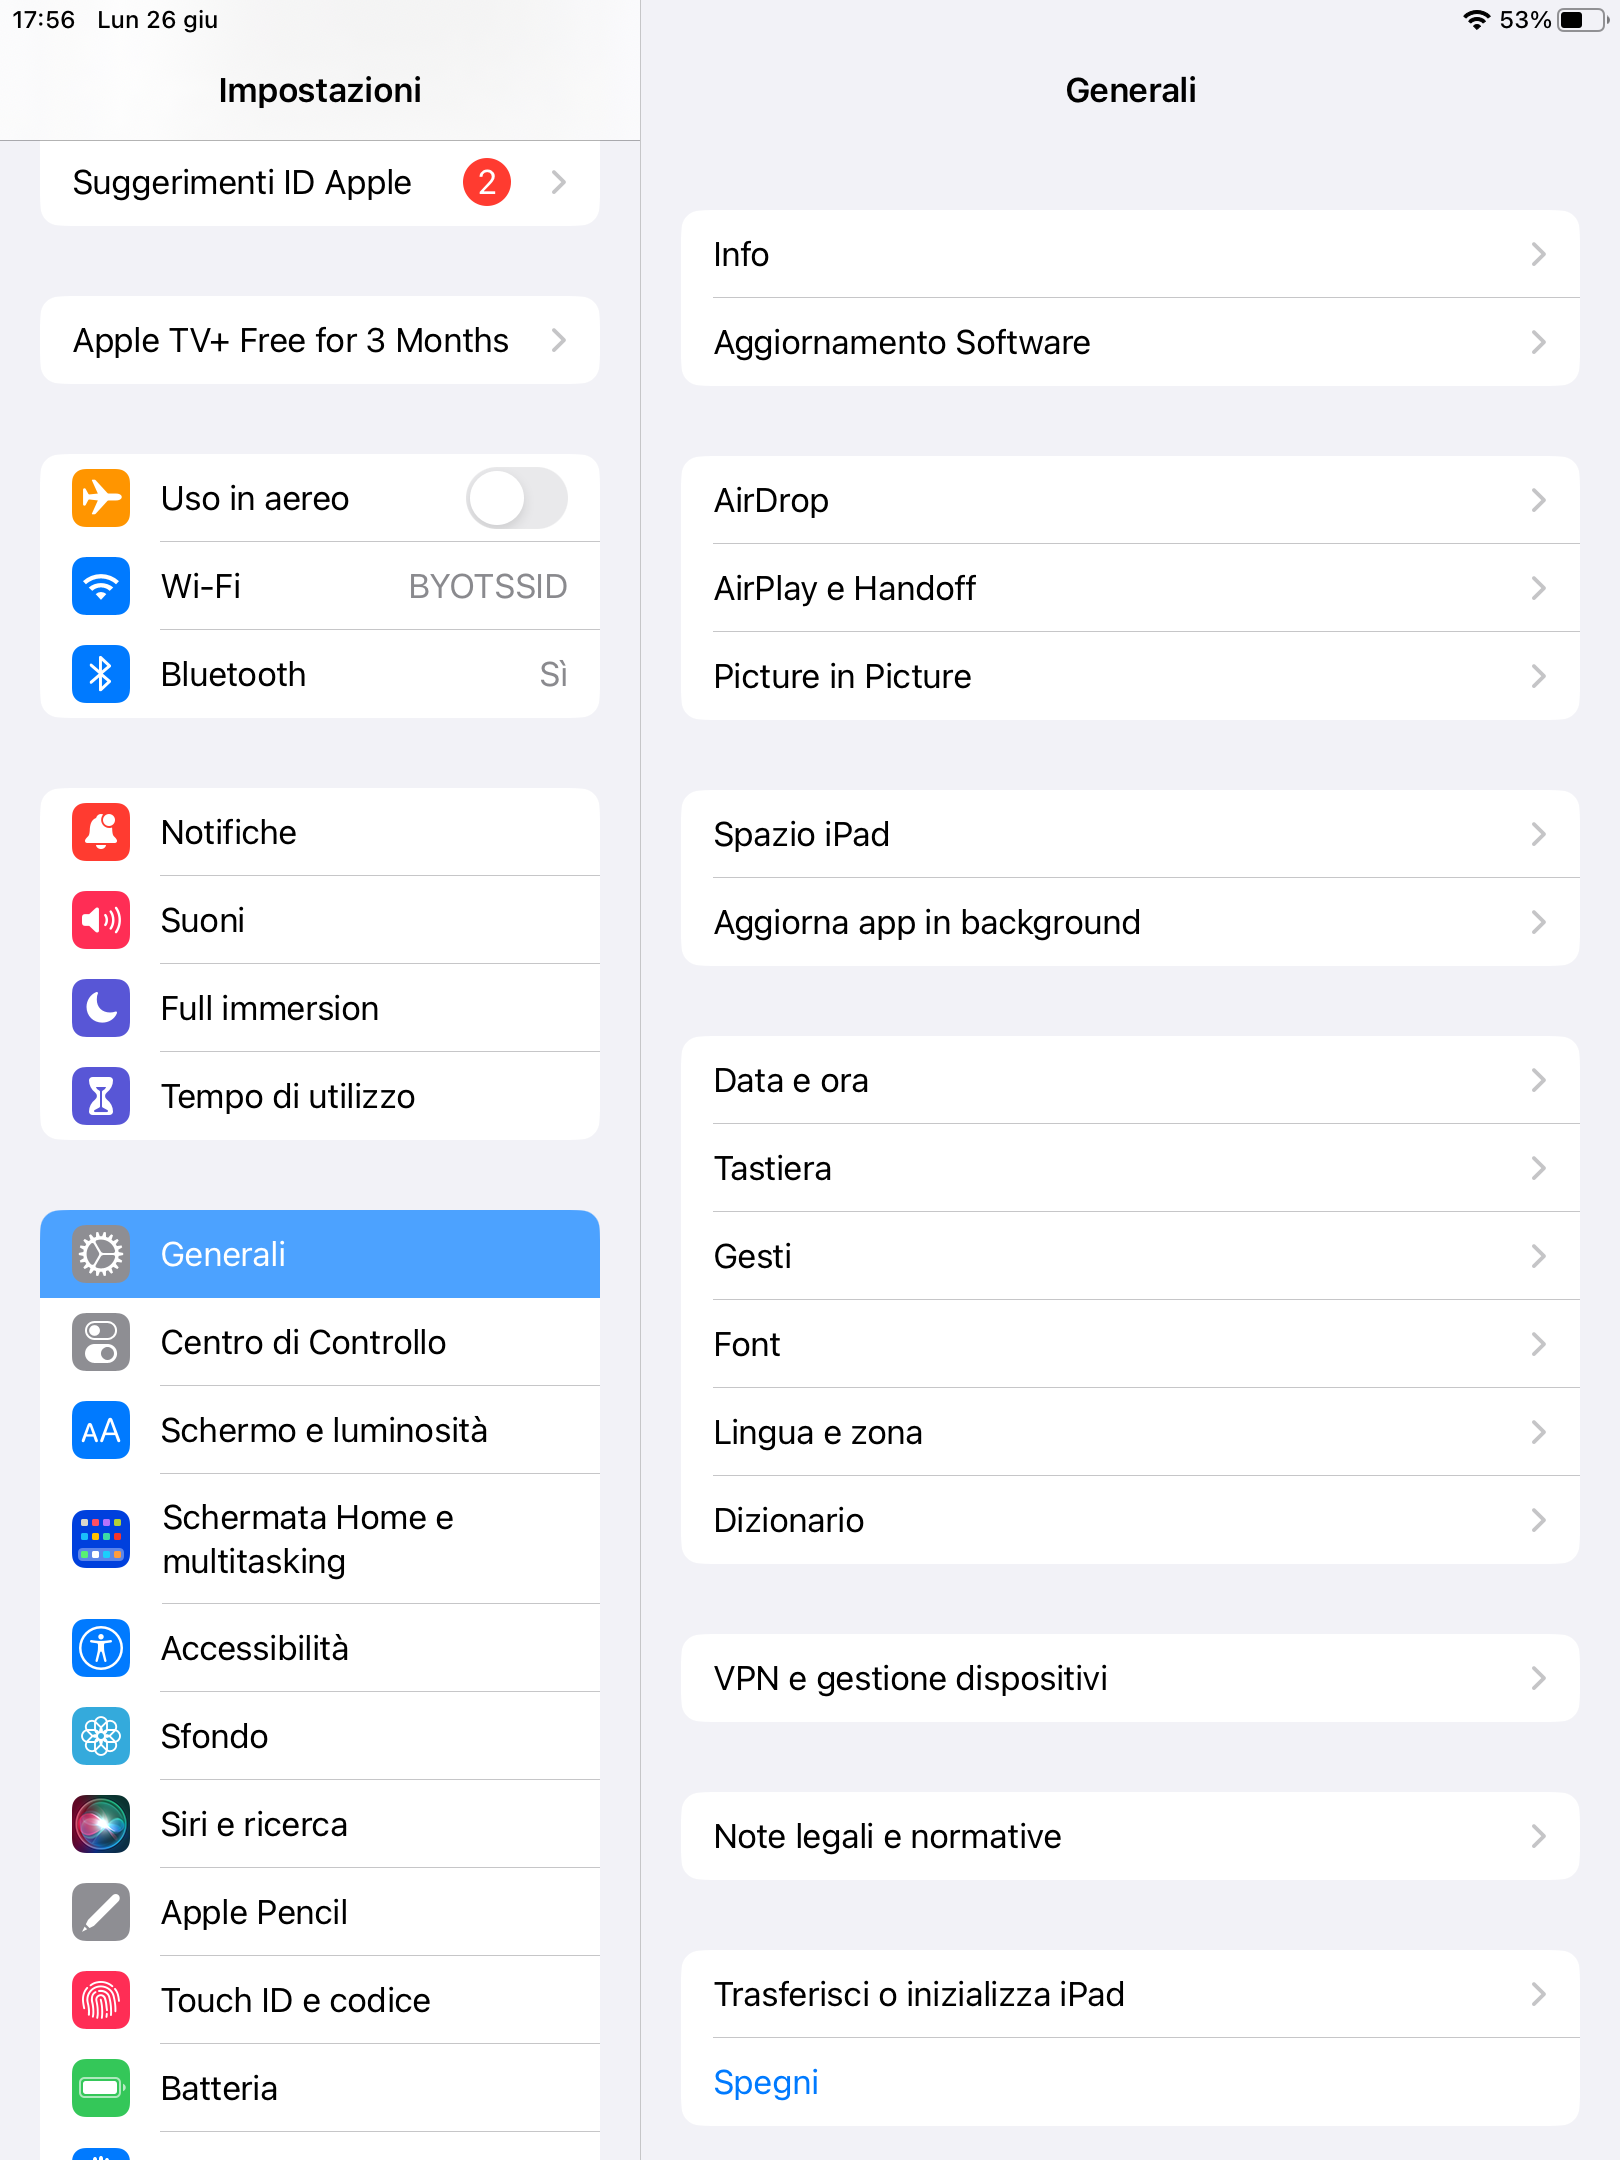
Task: Open Apple TV+ Free for 3 Months offer
Action: coord(320,340)
